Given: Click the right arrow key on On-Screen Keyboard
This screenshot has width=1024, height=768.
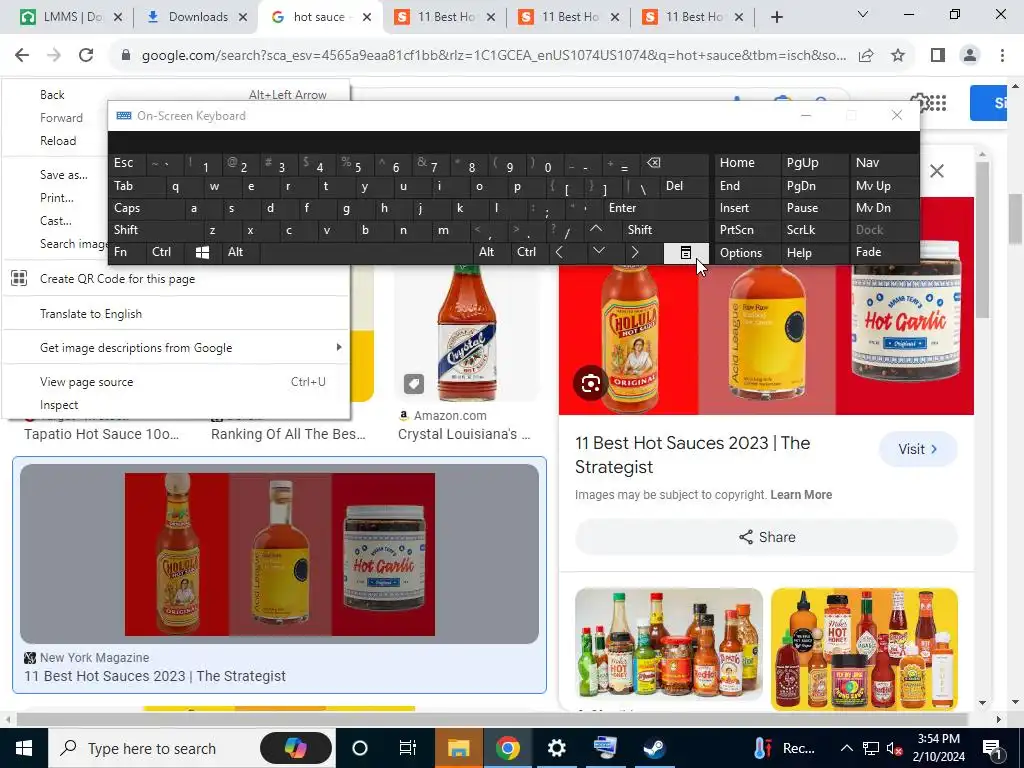Looking at the screenshot, I should (635, 252).
